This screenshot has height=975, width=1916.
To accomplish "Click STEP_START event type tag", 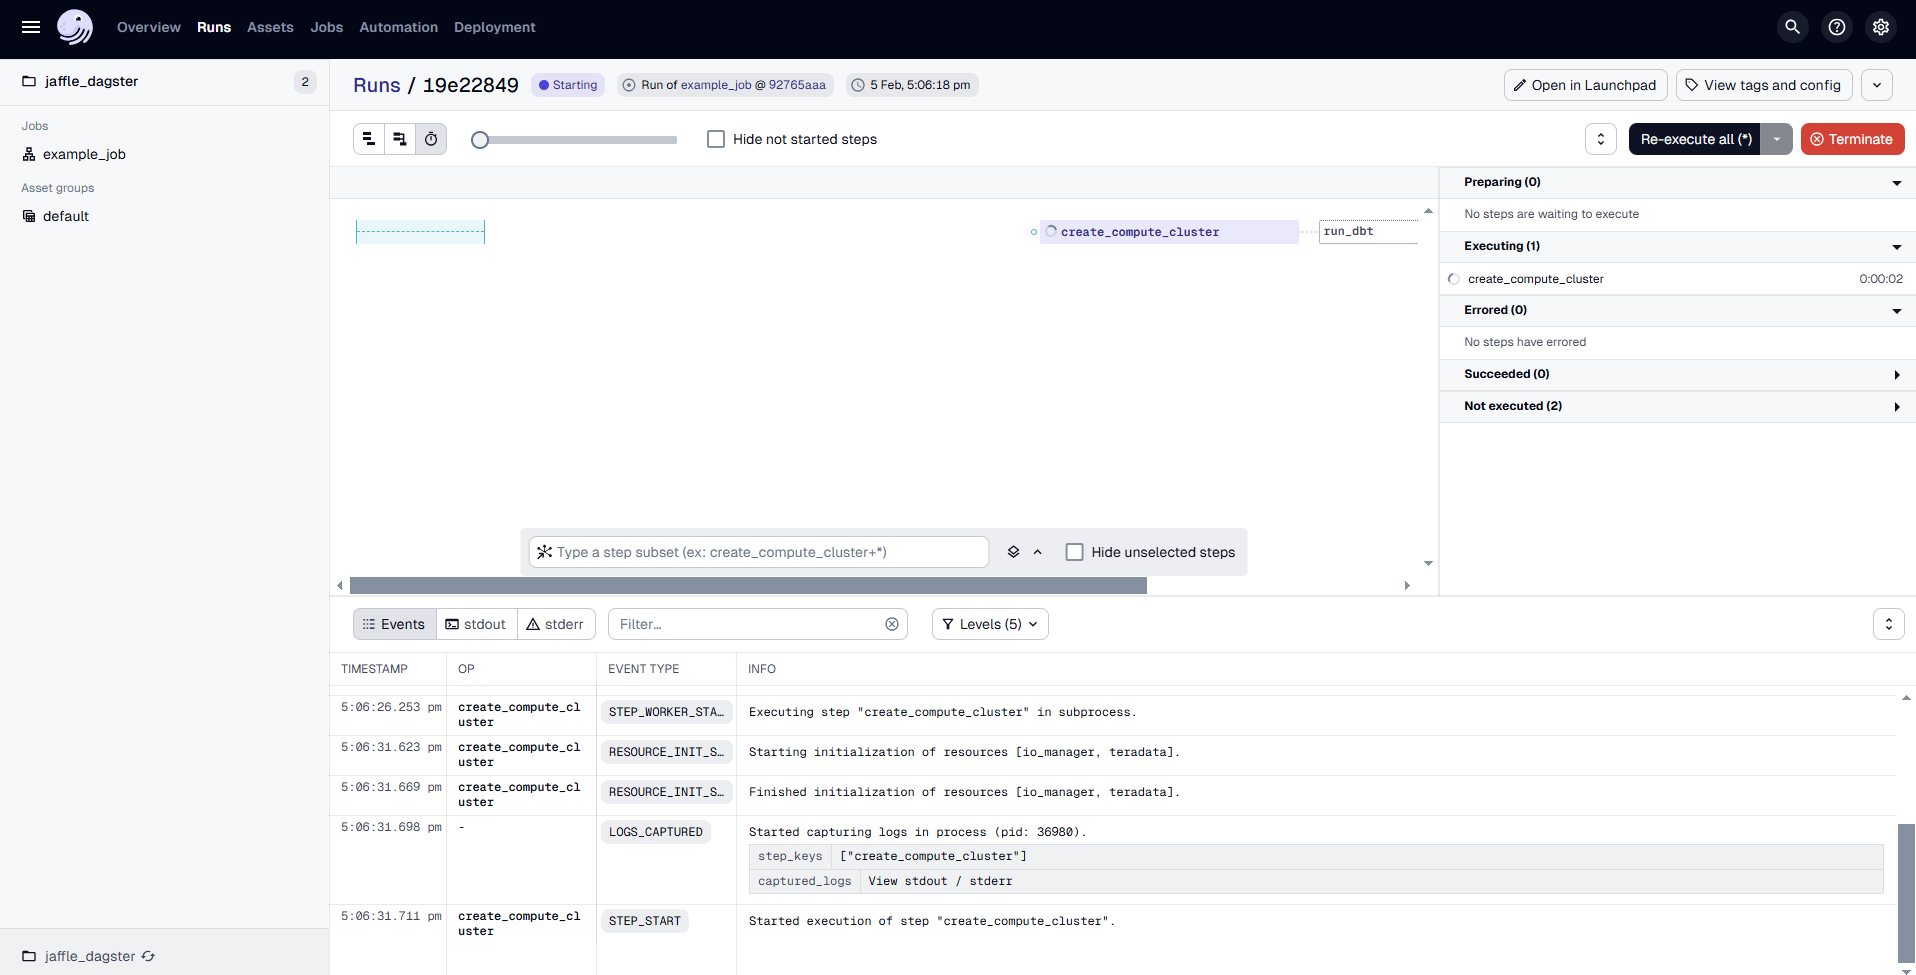I will [x=645, y=921].
